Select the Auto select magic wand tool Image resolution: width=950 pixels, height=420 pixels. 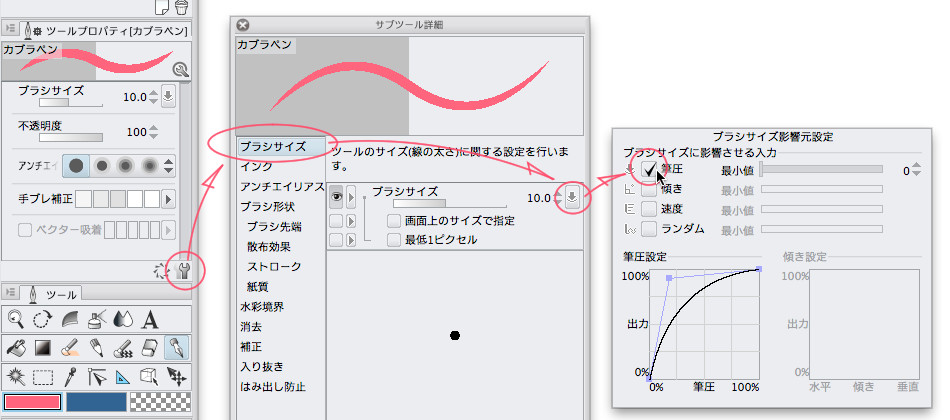(16, 376)
